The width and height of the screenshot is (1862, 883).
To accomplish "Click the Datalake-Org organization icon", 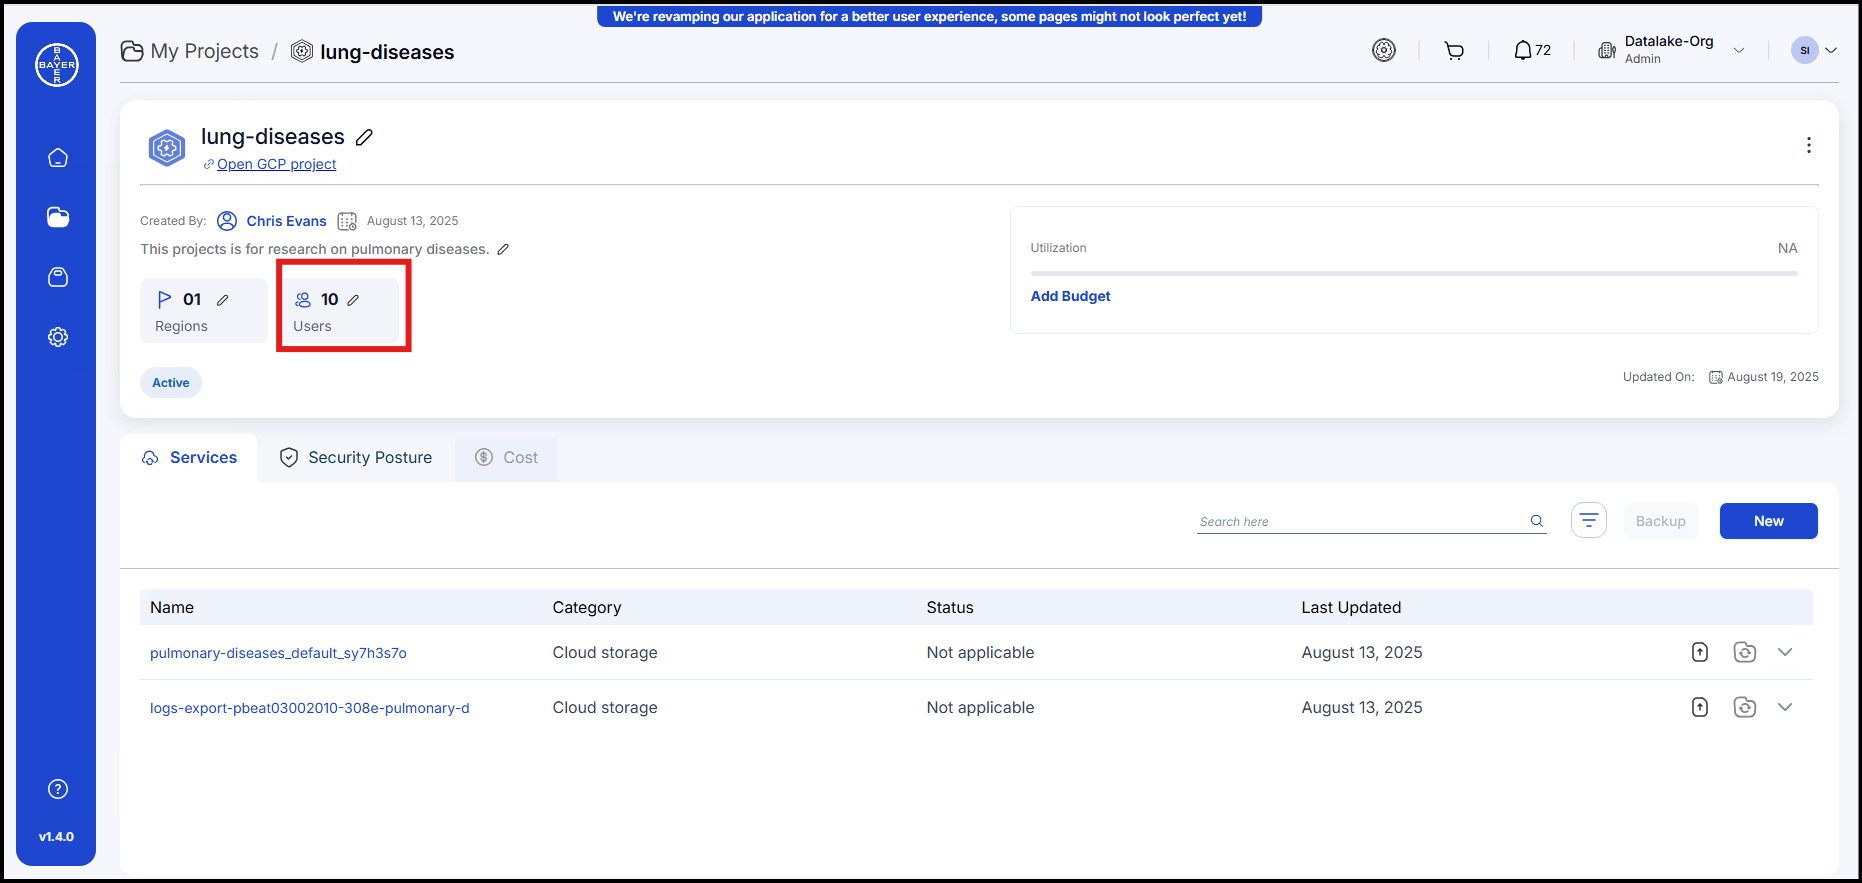I will pyautogui.click(x=1607, y=50).
